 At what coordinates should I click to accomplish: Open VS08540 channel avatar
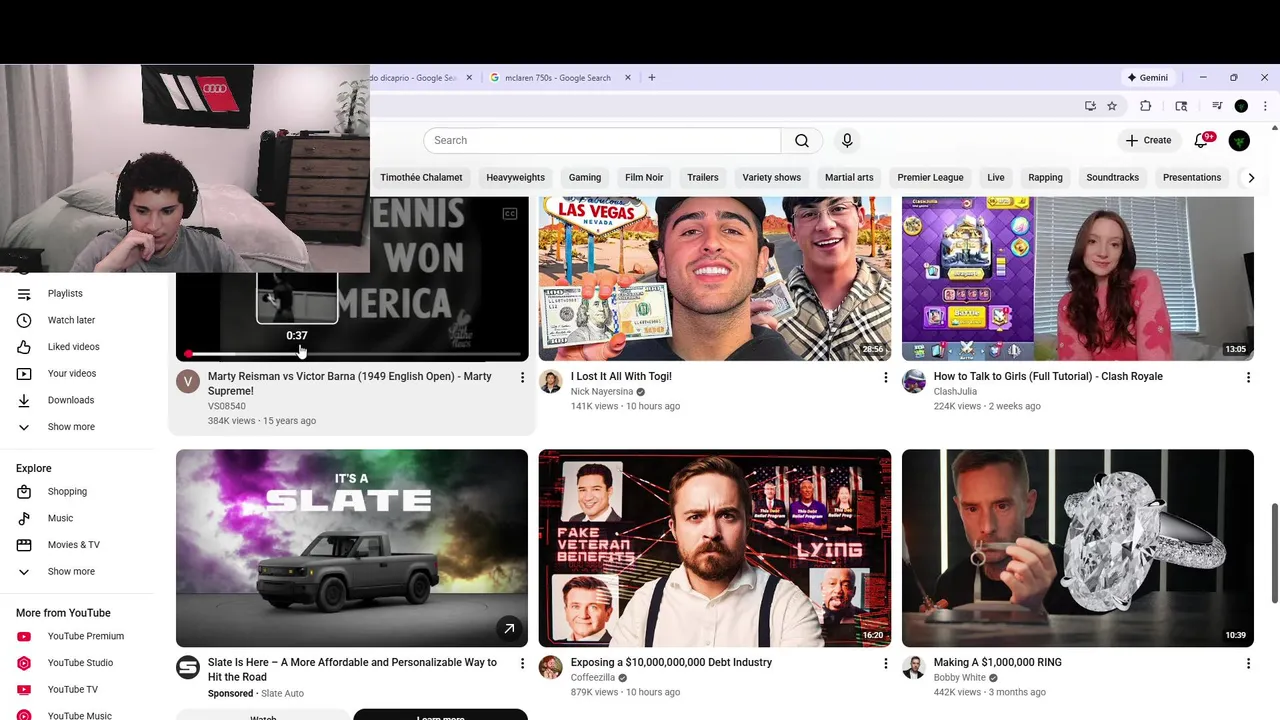tap(188, 381)
